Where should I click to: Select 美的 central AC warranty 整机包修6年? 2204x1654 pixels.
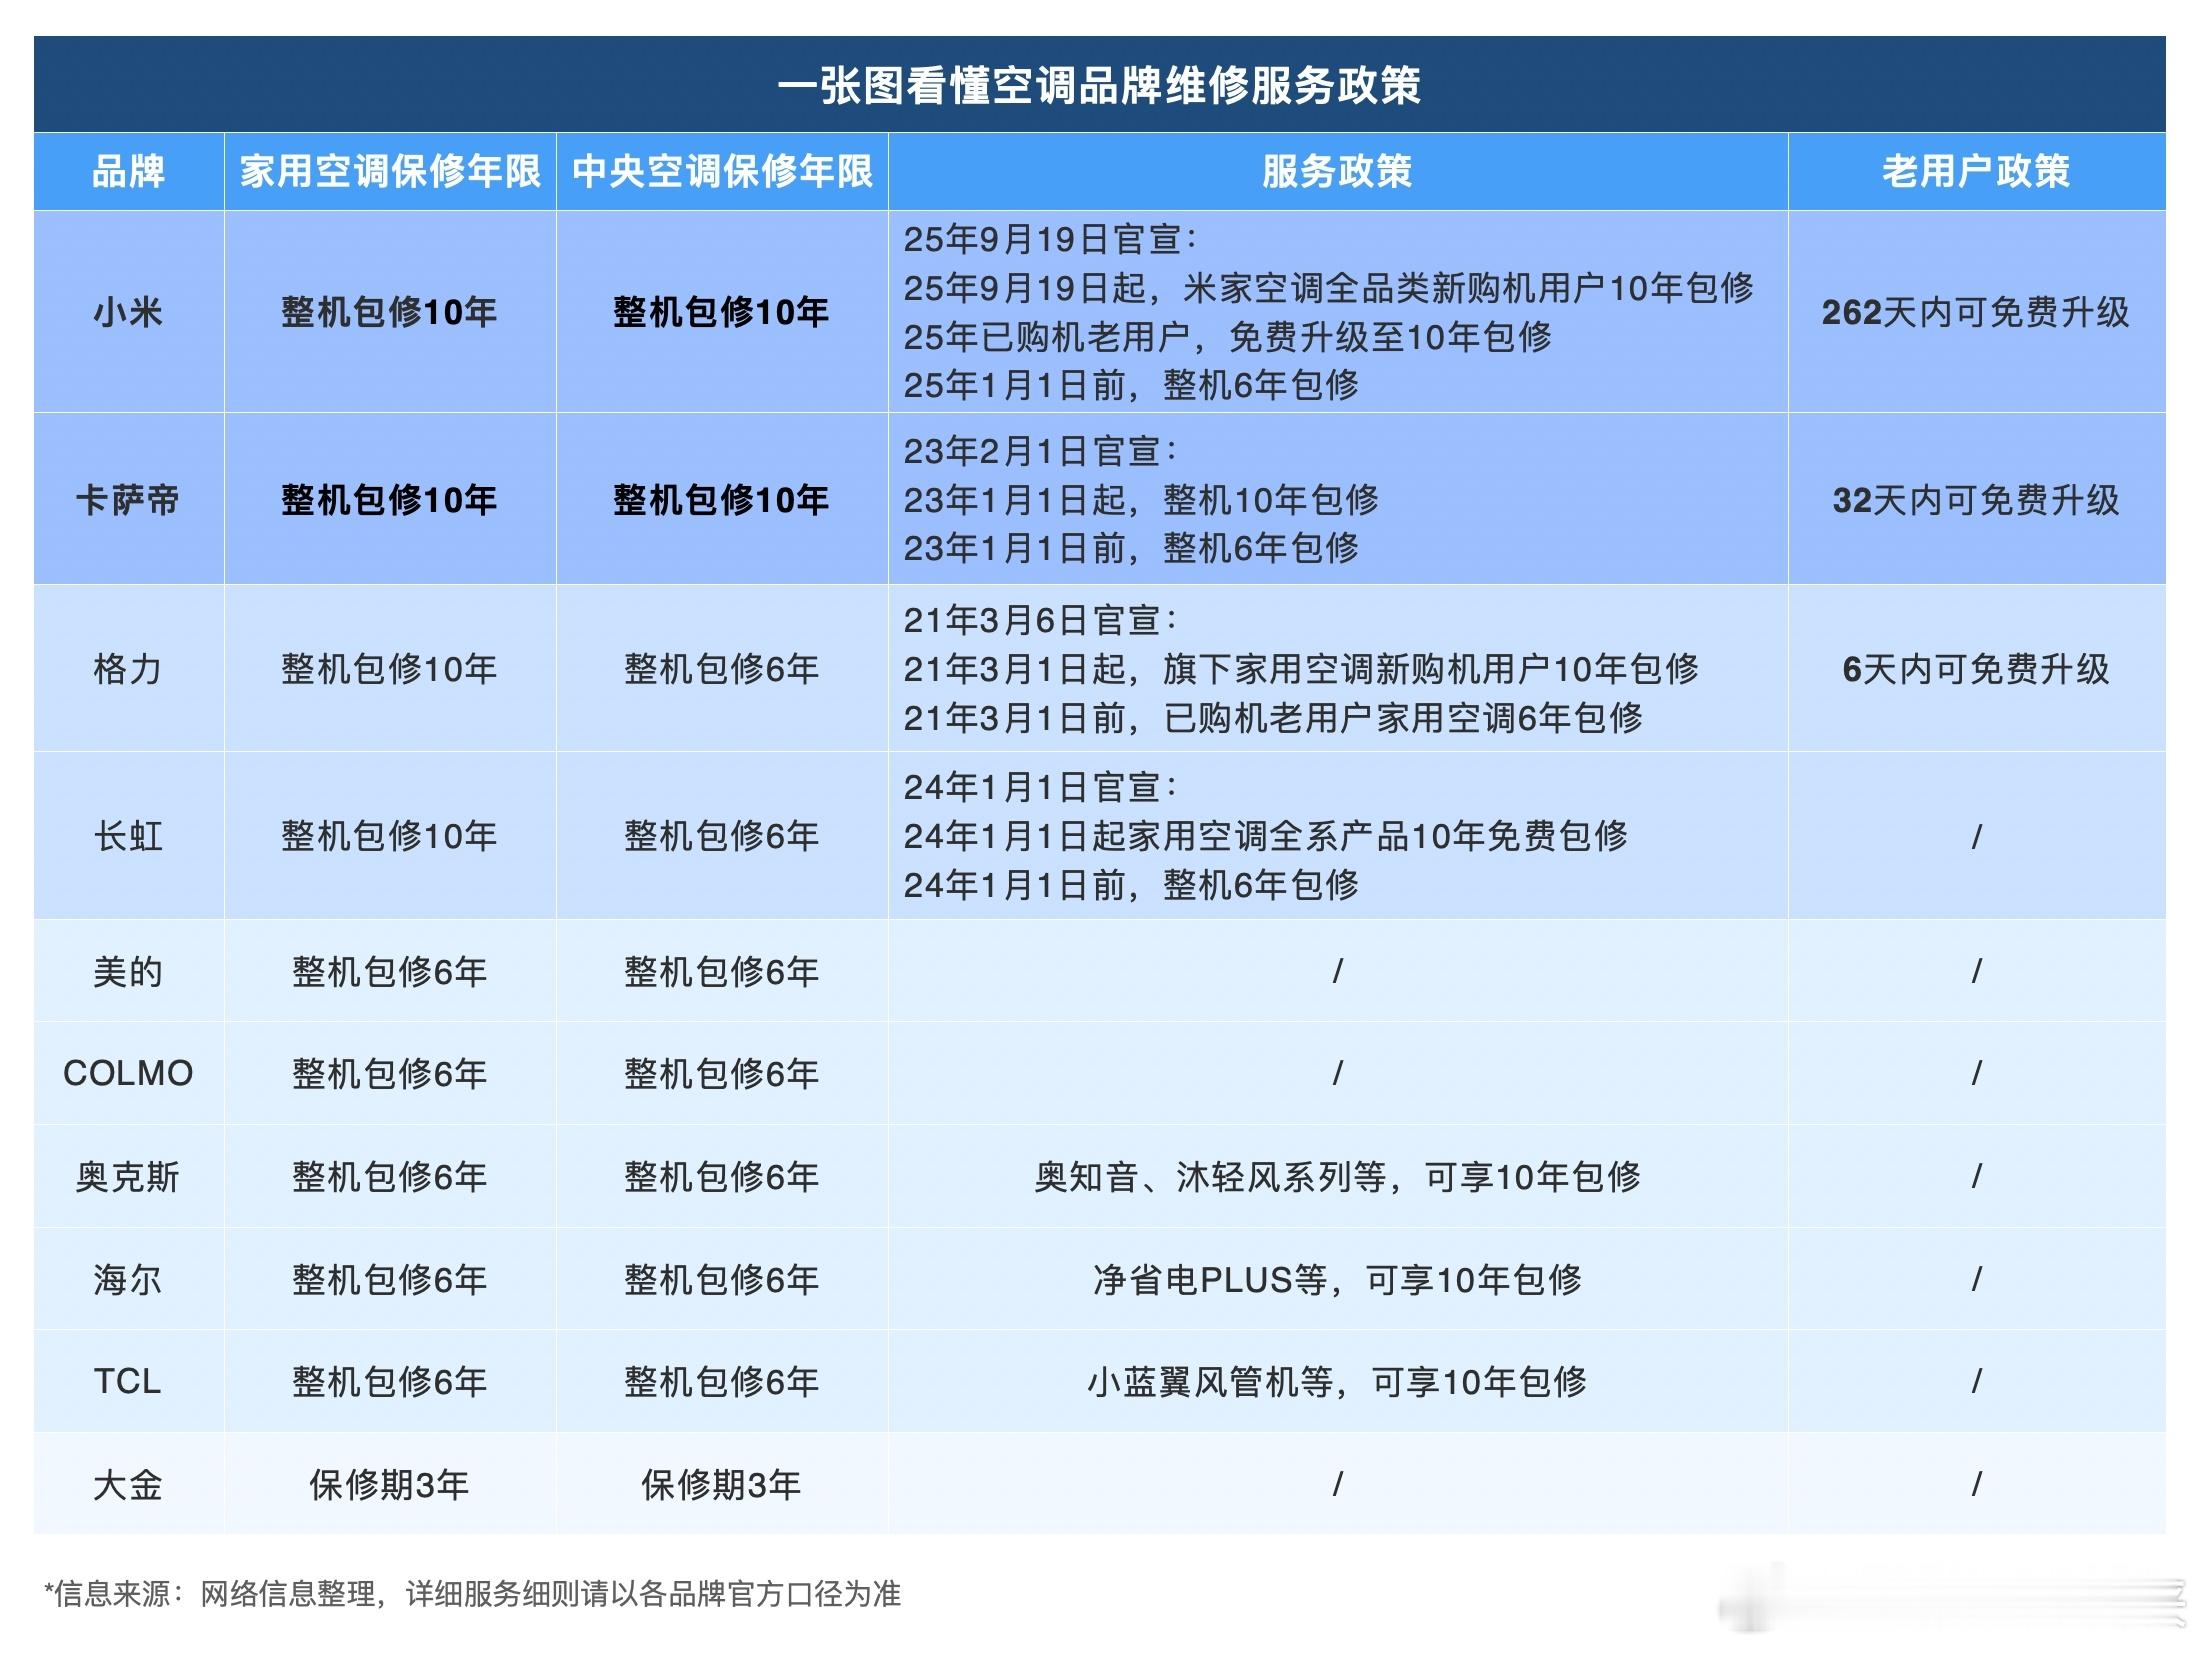(x=721, y=971)
